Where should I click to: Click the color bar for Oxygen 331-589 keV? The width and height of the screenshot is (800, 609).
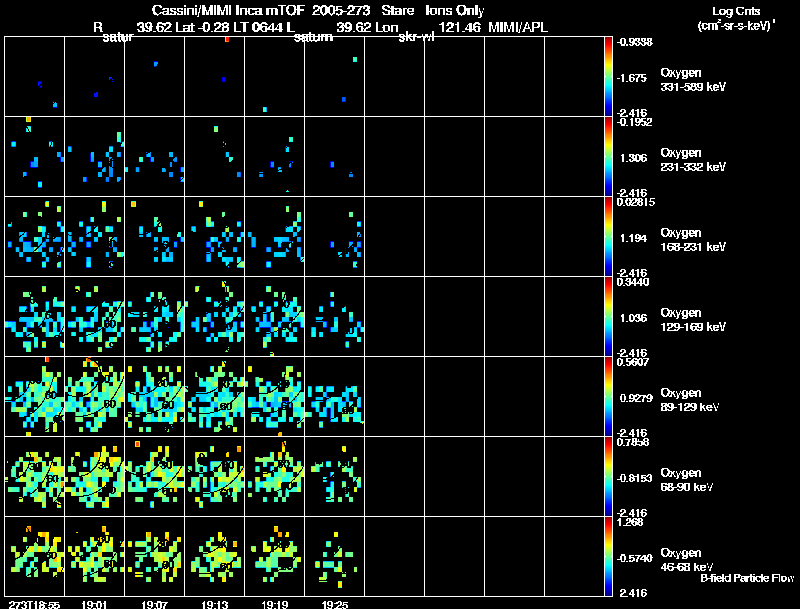pos(609,76)
